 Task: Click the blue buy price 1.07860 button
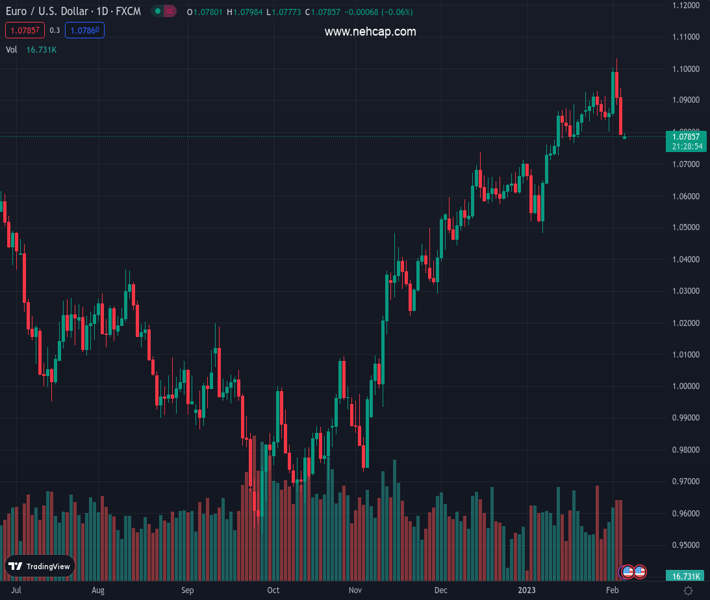84,31
